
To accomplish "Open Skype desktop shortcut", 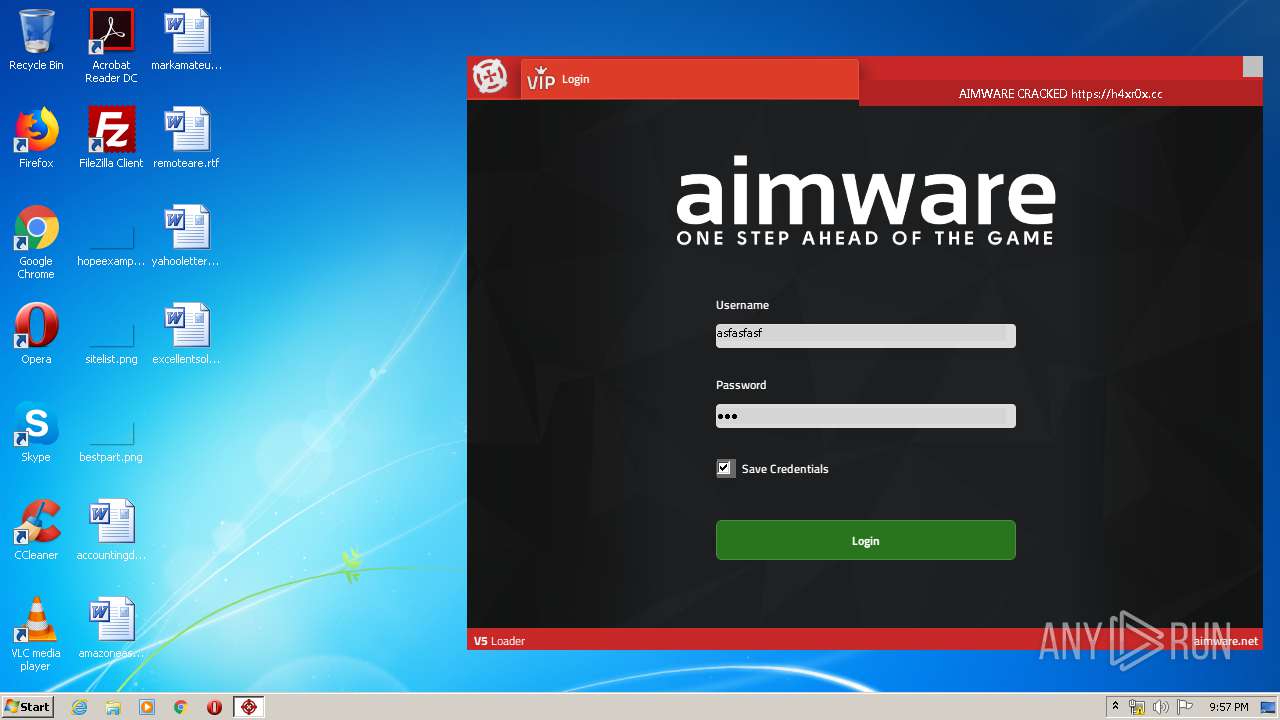I will point(36,432).
